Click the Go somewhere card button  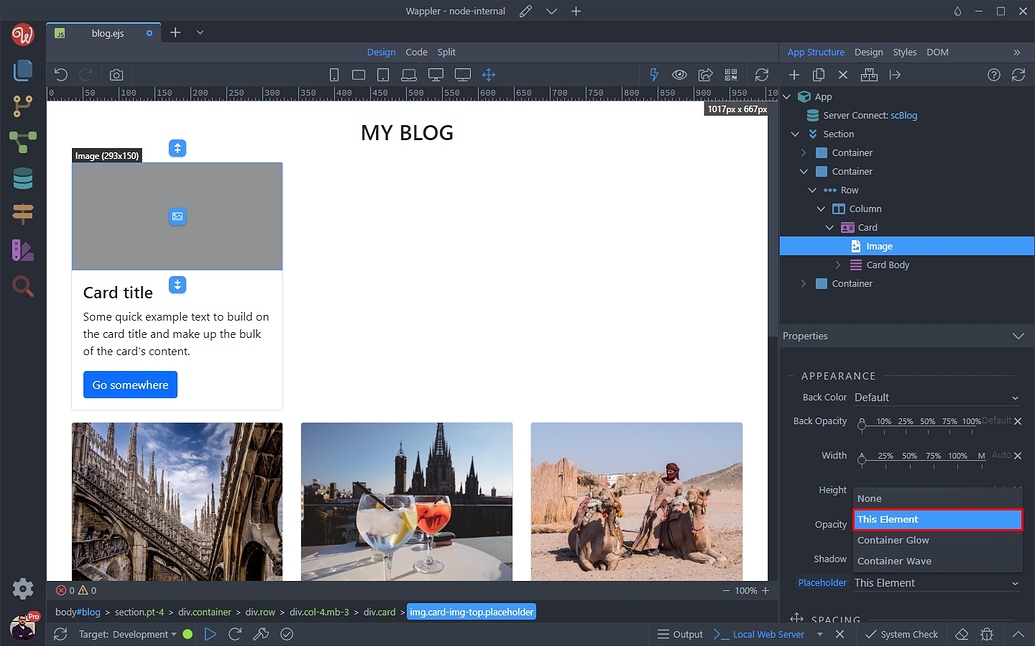(130, 384)
